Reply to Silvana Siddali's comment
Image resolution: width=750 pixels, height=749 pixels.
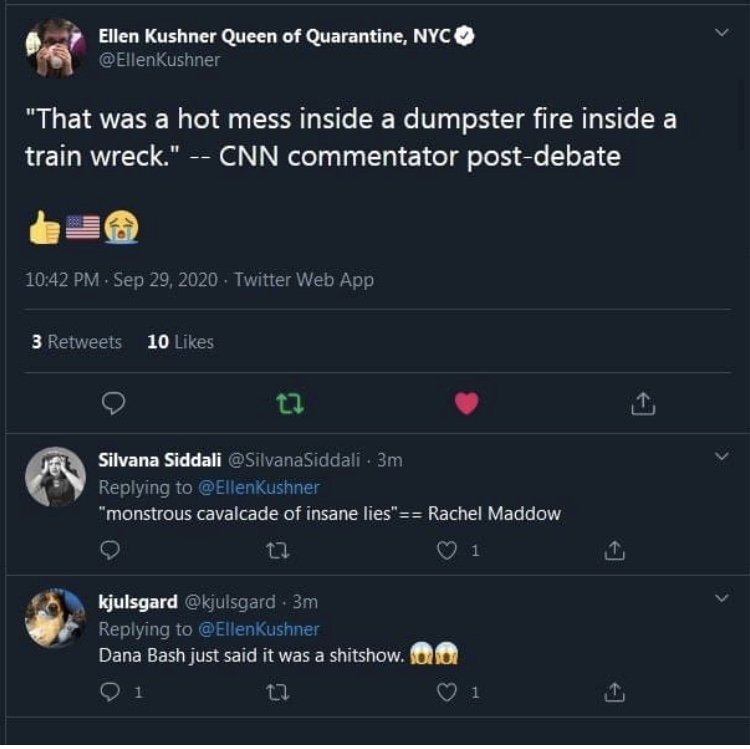click(x=111, y=549)
